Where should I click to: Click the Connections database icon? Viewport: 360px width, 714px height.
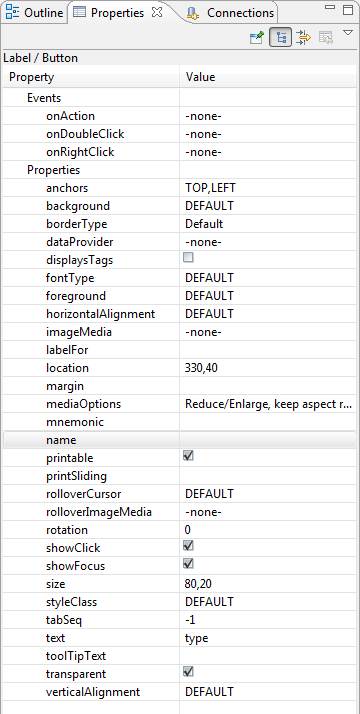[x=193, y=14]
